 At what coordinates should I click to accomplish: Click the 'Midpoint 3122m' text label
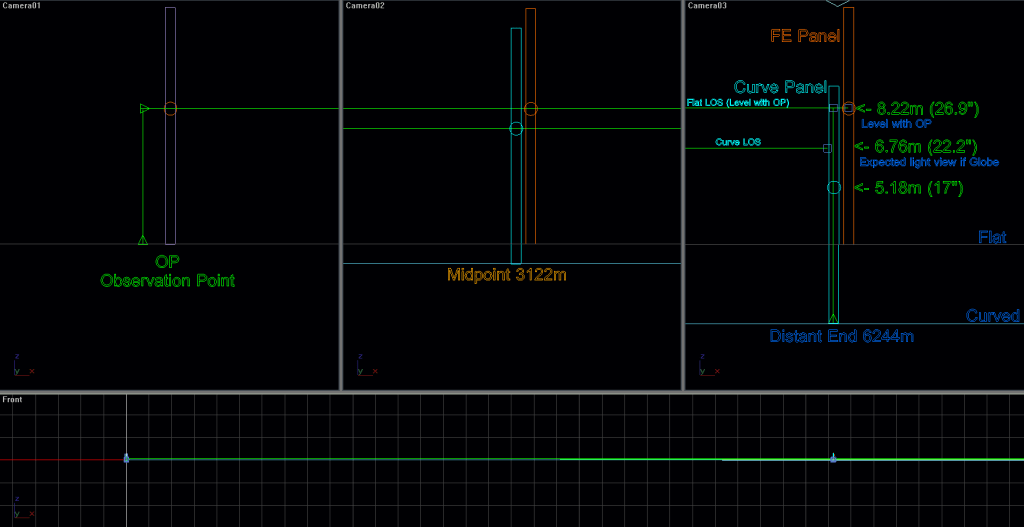point(506,275)
